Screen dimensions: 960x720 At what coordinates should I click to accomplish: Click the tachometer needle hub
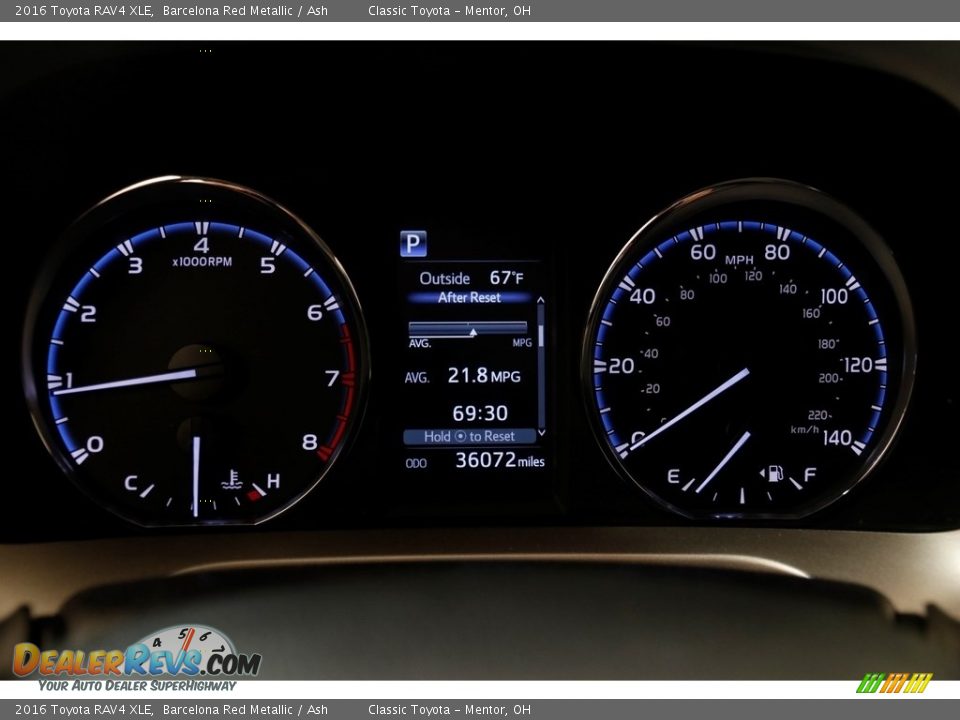(197, 372)
